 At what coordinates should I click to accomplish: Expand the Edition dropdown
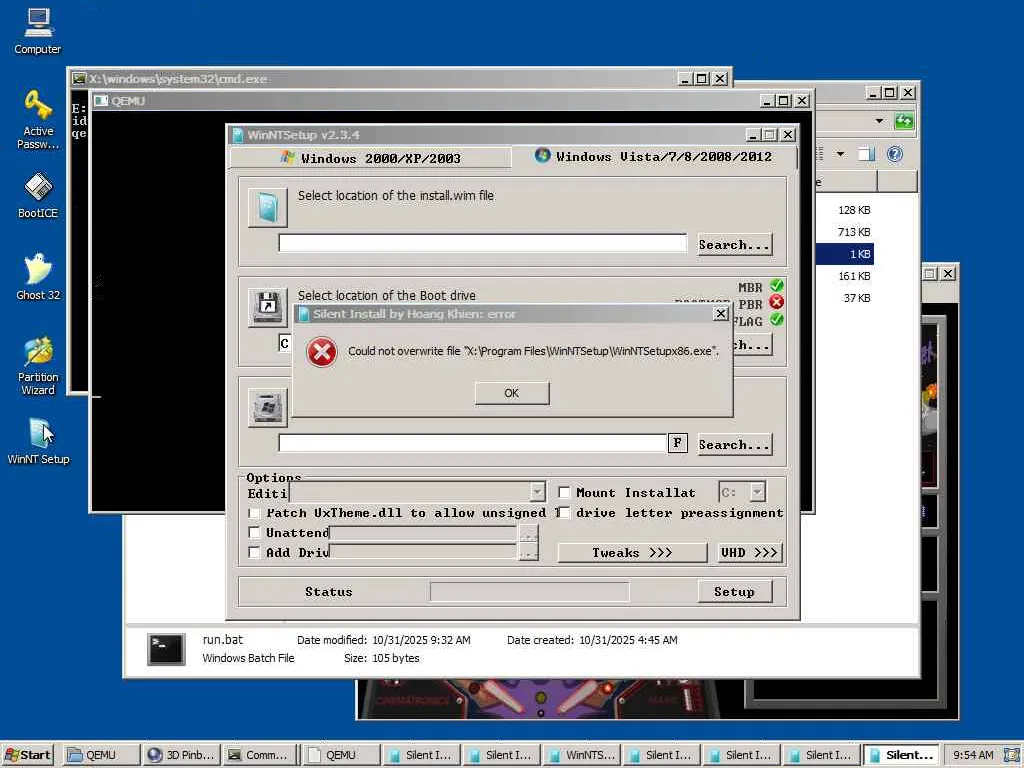pos(537,491)
